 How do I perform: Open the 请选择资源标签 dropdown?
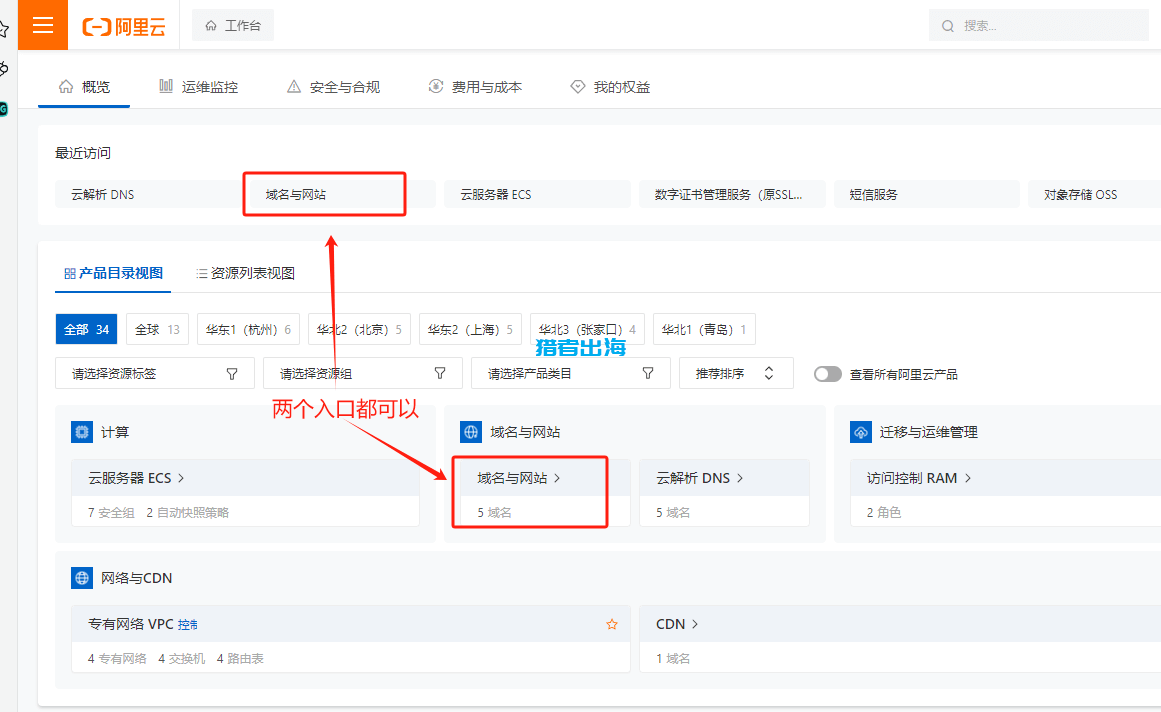pos(155,373)
